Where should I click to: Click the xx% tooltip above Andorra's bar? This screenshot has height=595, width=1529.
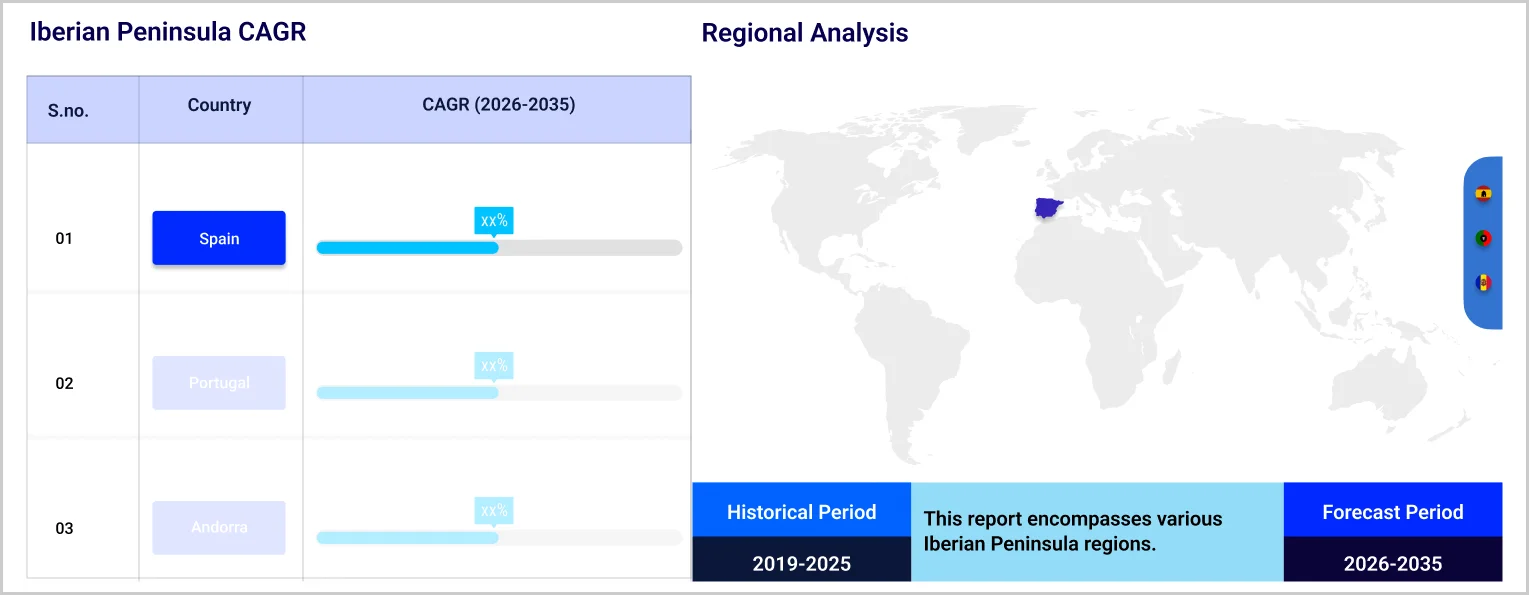pyautogui.click(x=494, y=510)
